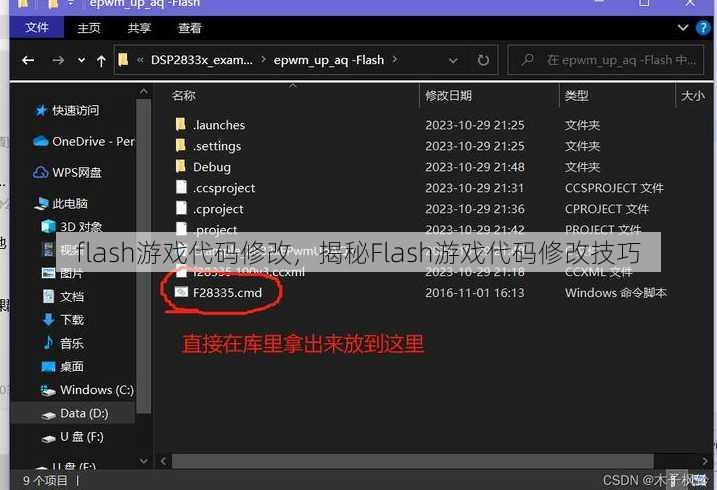Image resolution: width=717 pixels, height=490 pixels.
Task: Click the file list scroll right arrow
Action: point(705,461)
